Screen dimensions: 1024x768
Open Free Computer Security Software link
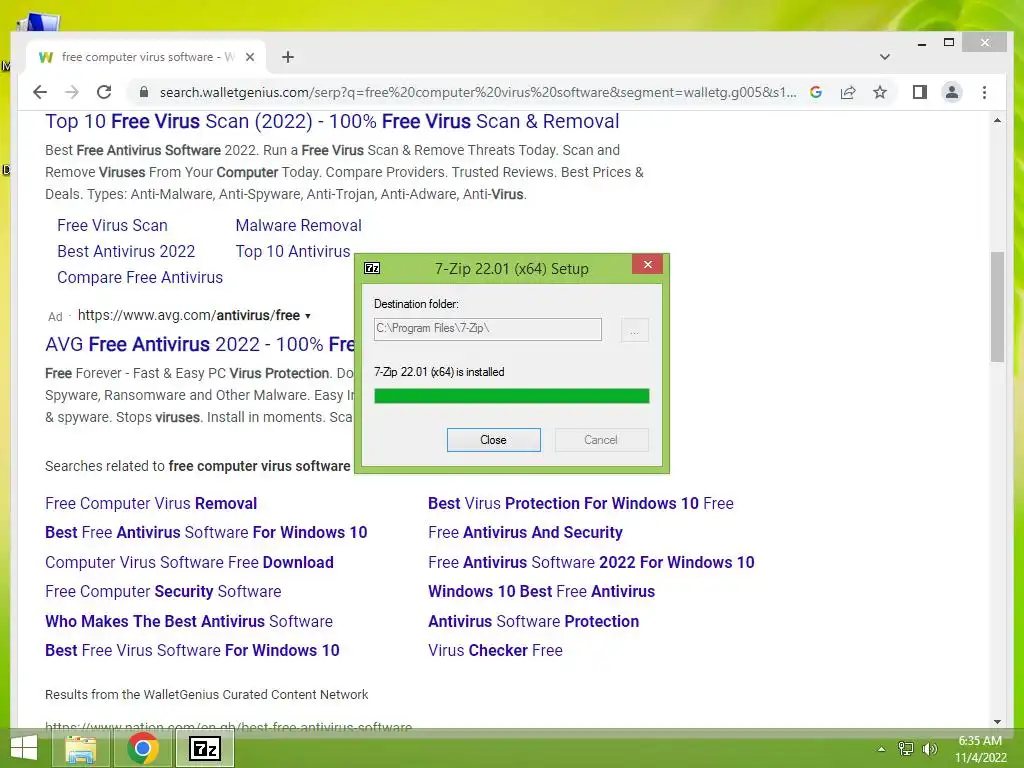point(163,591)
